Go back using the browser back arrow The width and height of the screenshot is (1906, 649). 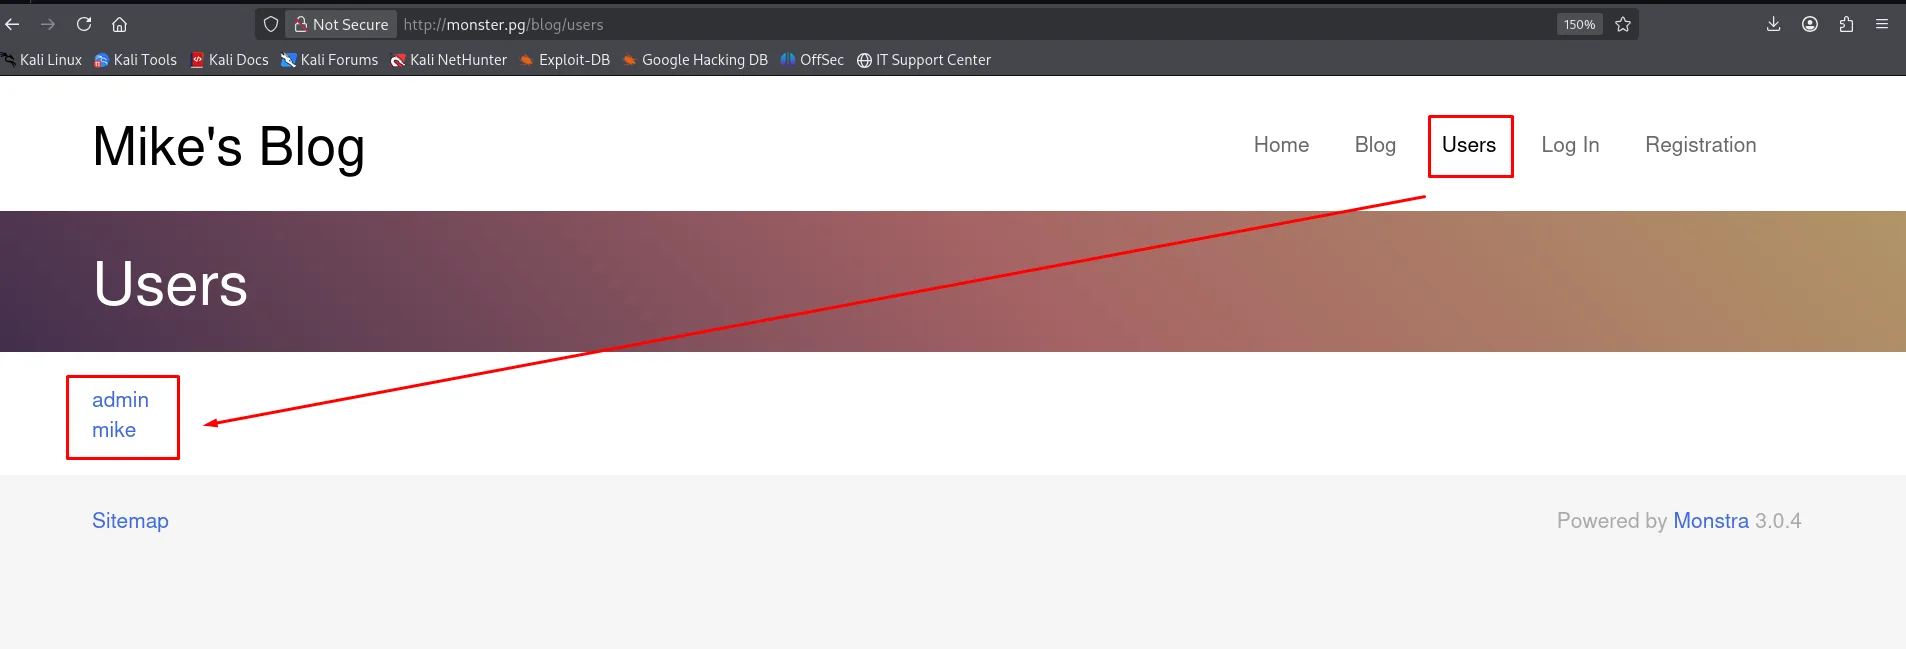tap(13, 24)
